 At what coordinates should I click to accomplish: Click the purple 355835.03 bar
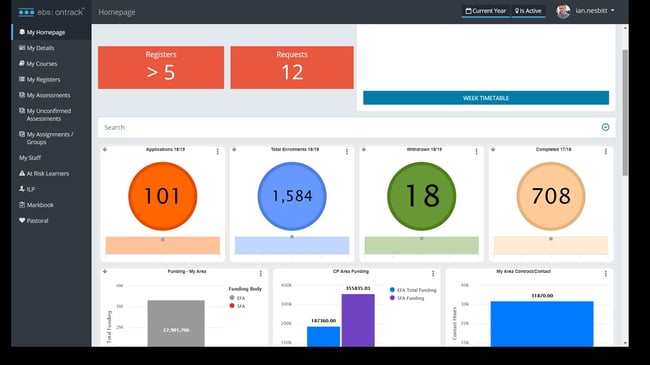(x=358, y=320)
